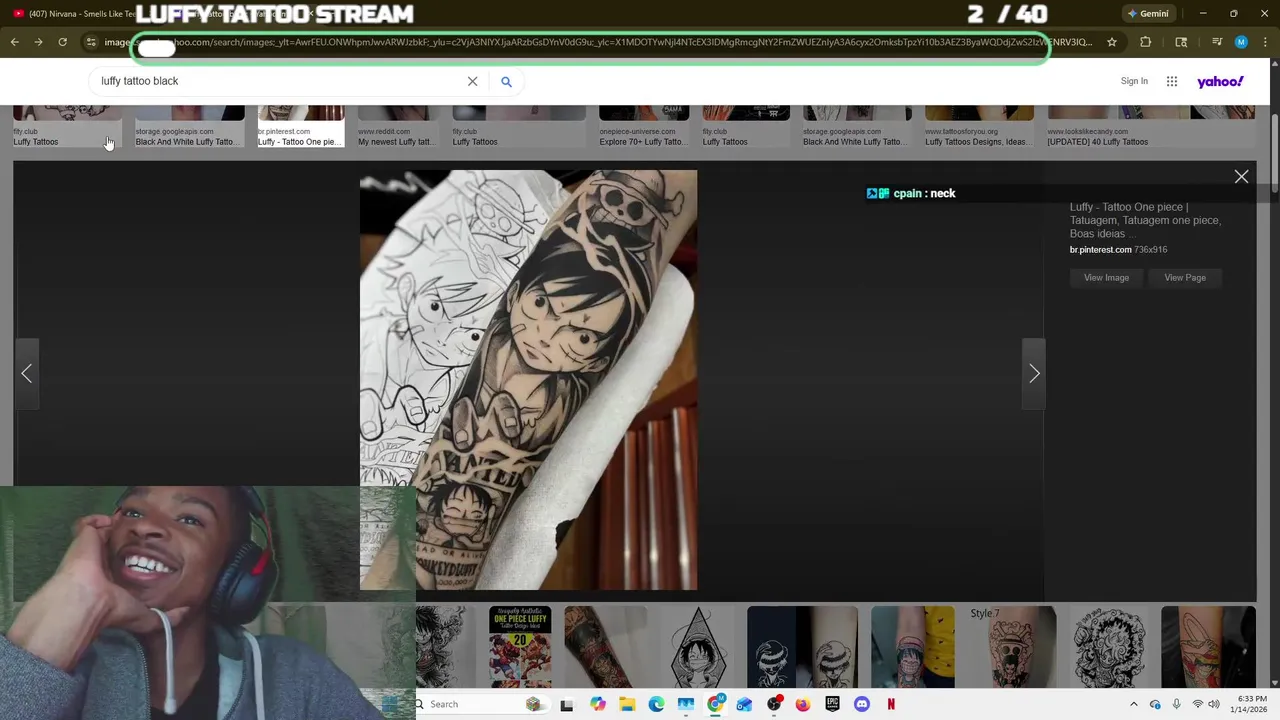Viewport: 1280px width, 720px height.
Task: Open site information icon in address bar
Action: tap(91, 42)
